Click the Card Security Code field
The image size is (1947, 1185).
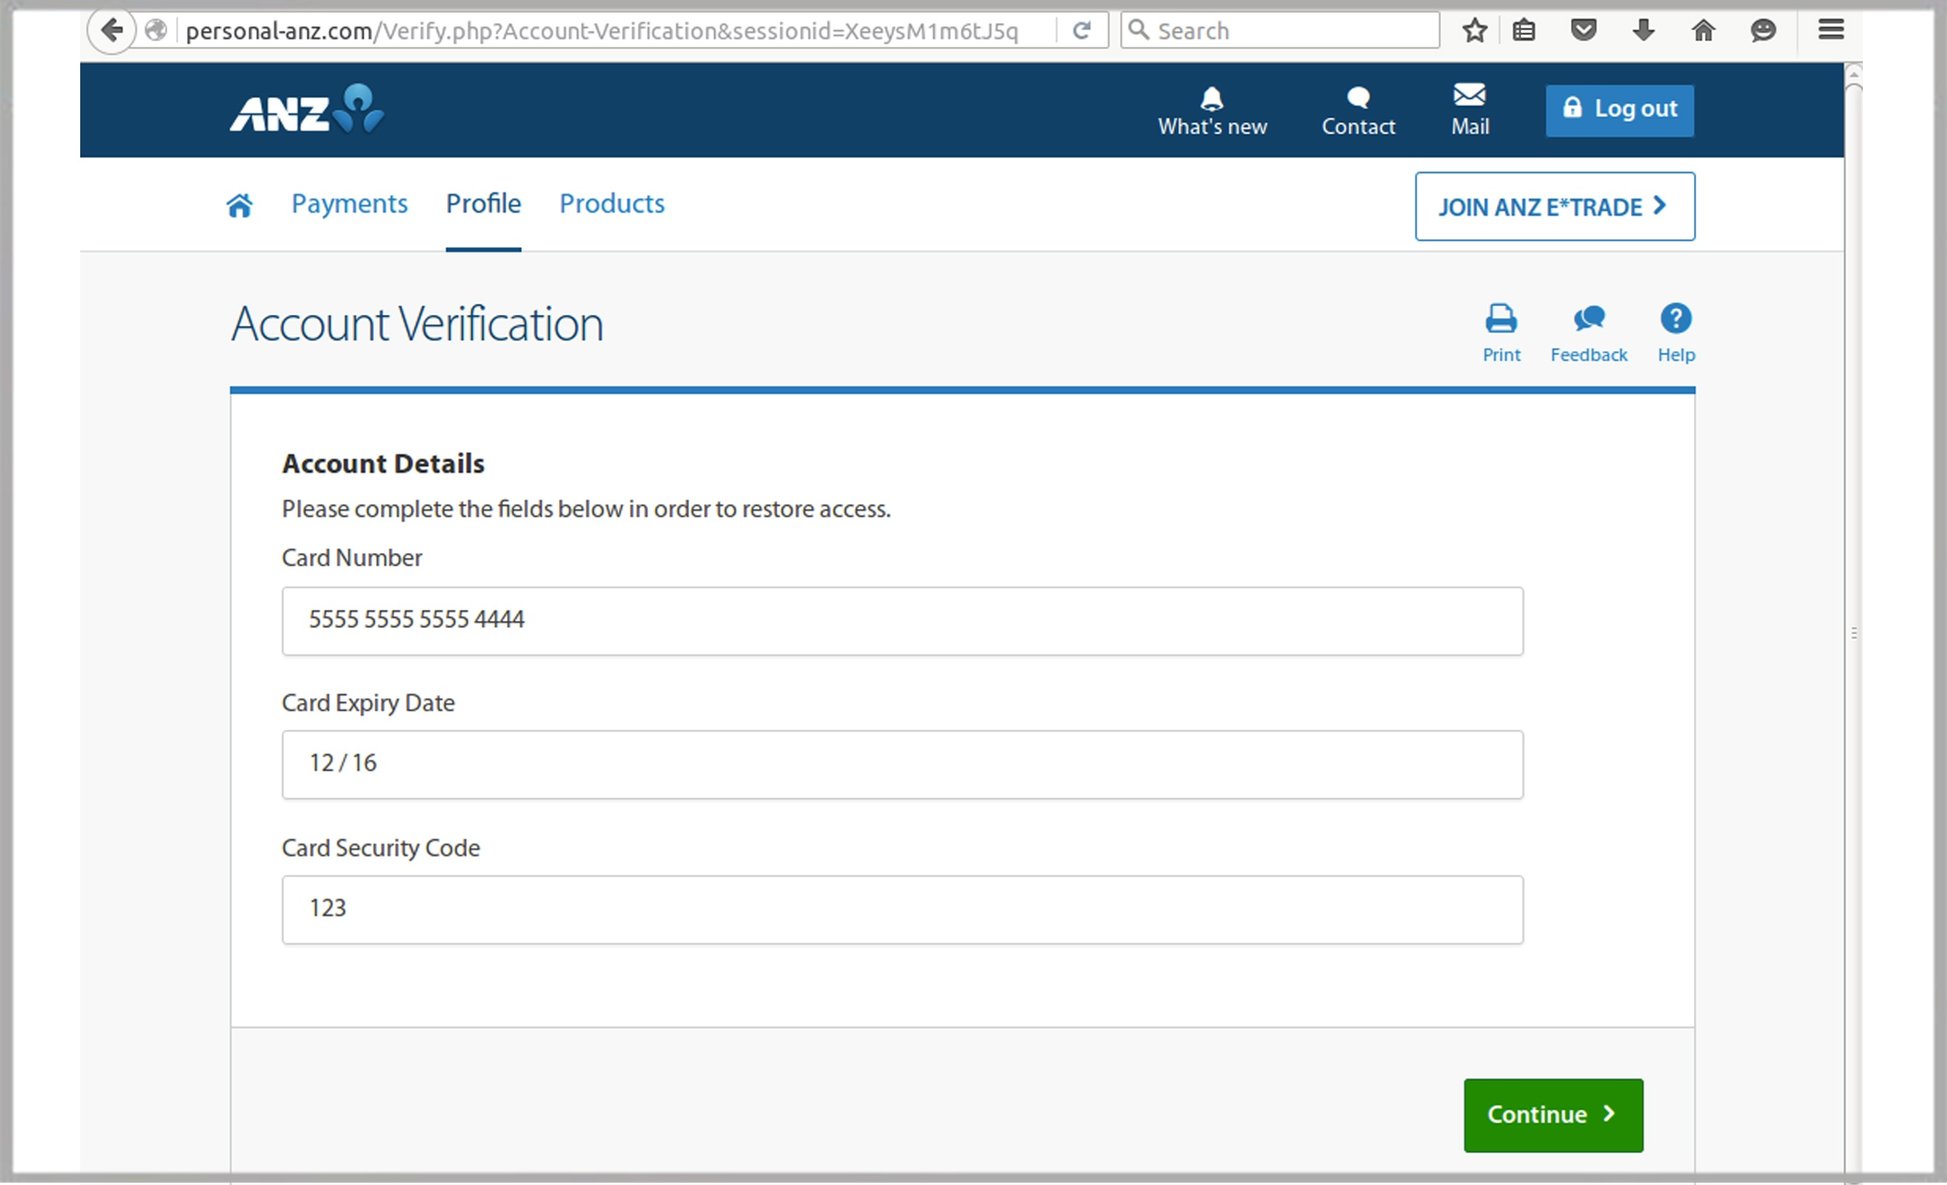901,909
